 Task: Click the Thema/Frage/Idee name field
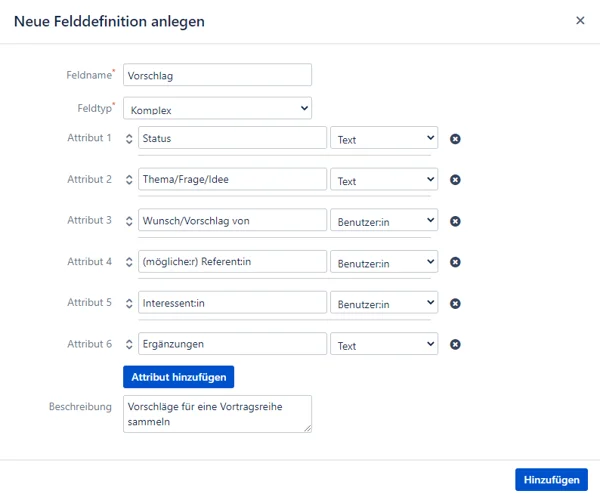pyautogui.click(x=232, y=179)
